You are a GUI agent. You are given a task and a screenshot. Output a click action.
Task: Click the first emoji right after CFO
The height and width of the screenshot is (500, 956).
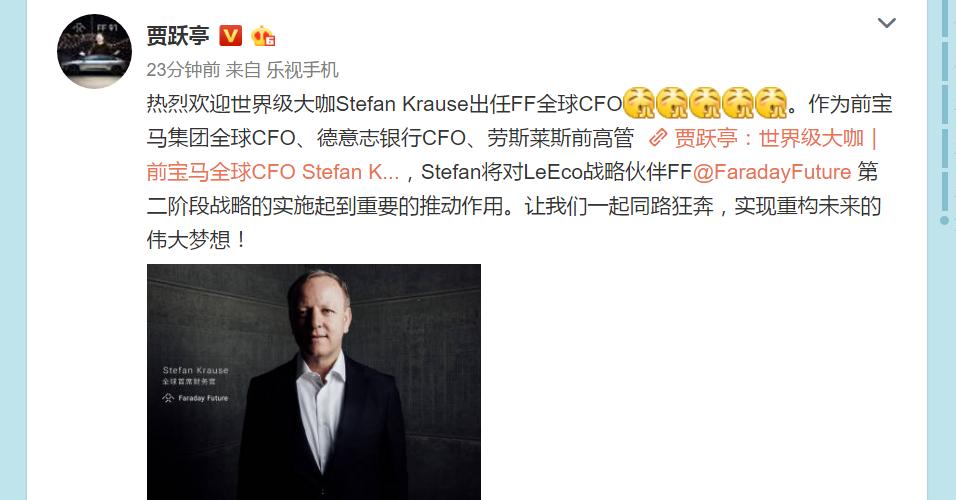point(639,103)
